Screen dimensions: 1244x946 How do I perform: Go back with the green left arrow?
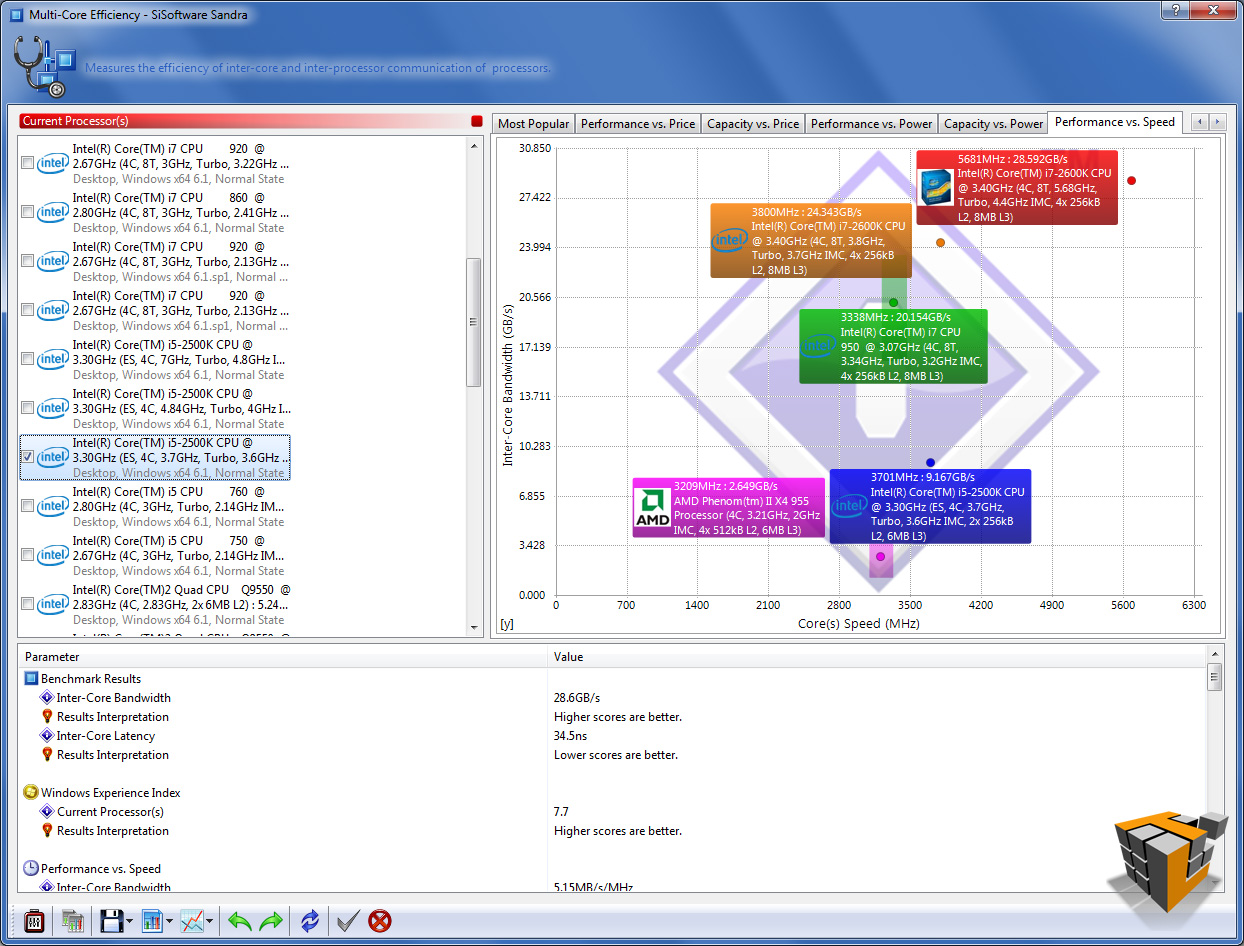point(239,920)
